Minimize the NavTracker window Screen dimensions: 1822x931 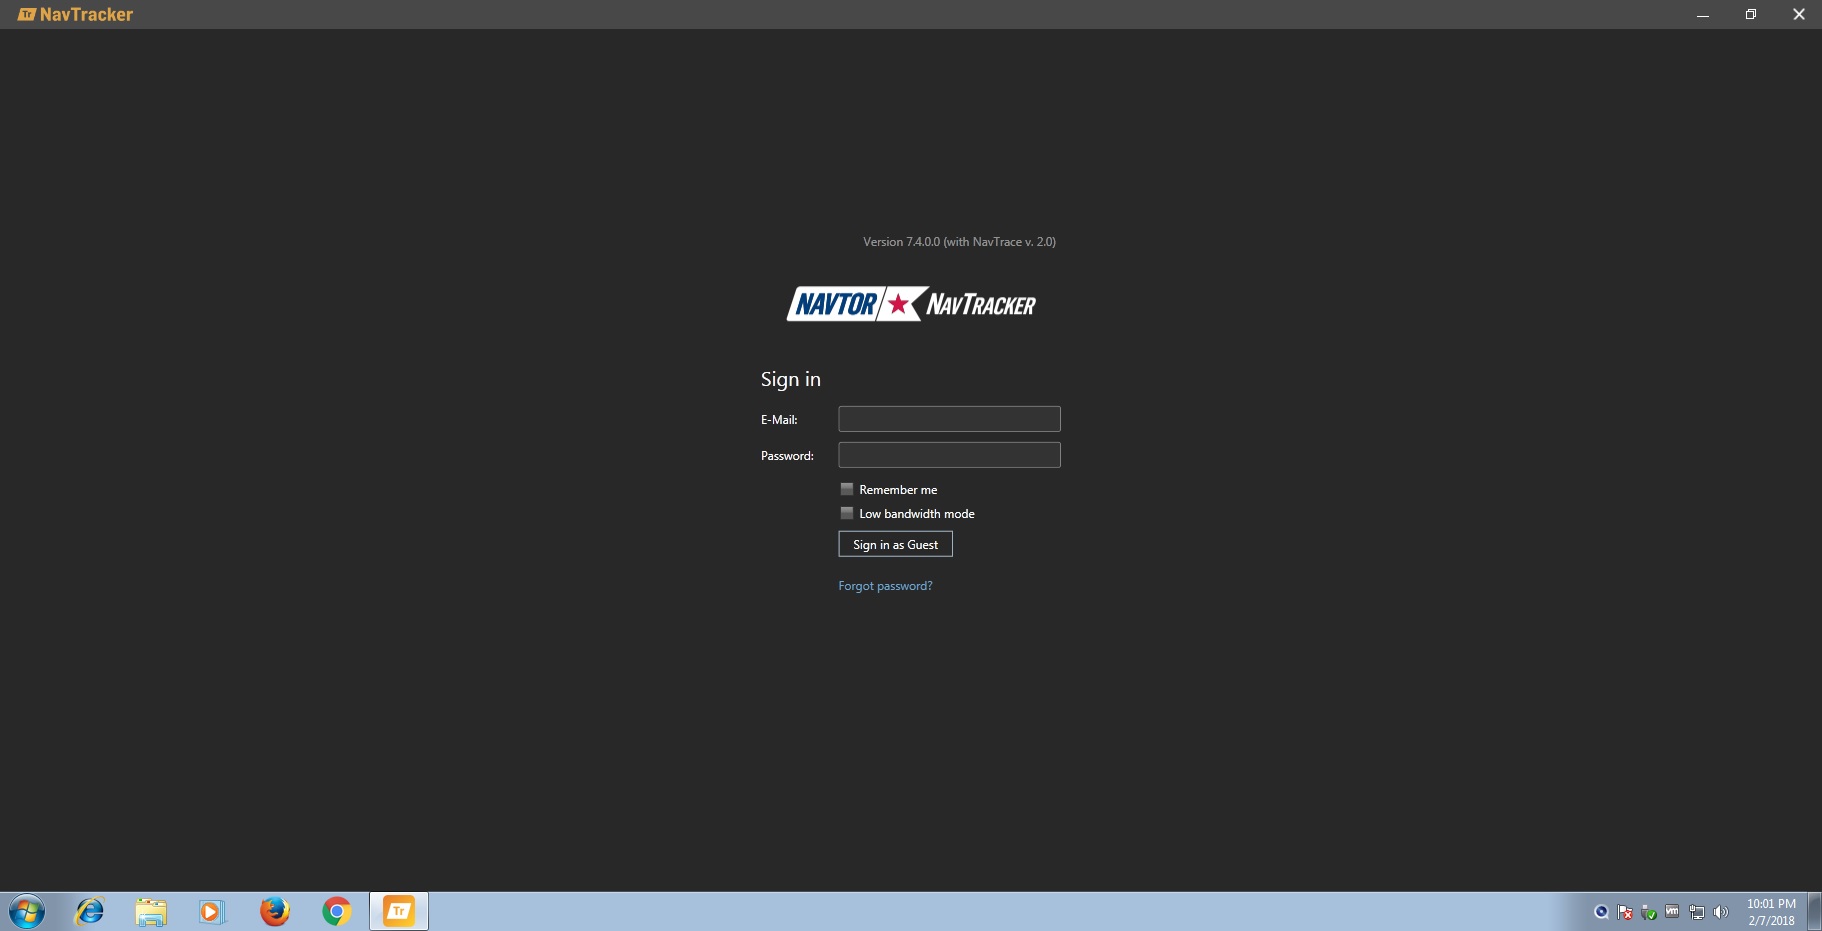[x=1703, y=14]
